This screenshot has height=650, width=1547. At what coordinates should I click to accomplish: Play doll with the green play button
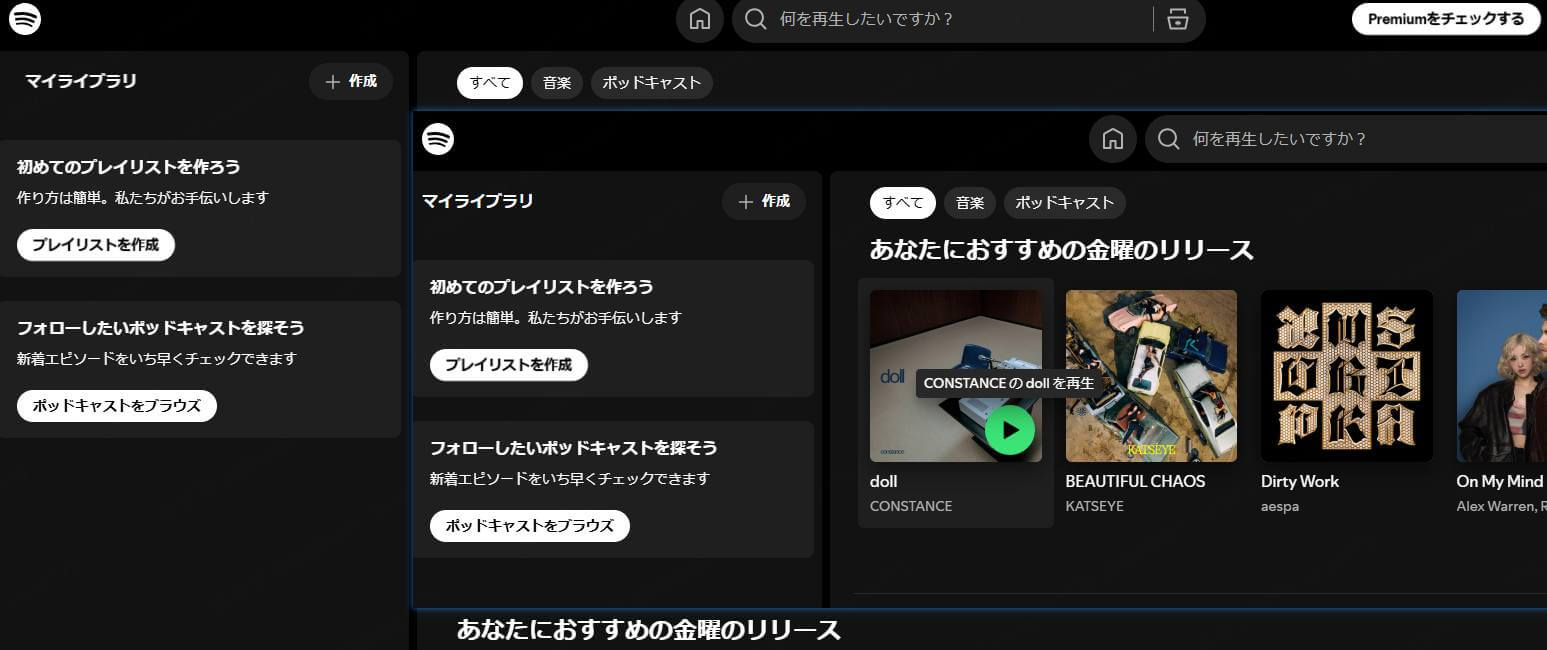click(x=1010, y=430)
